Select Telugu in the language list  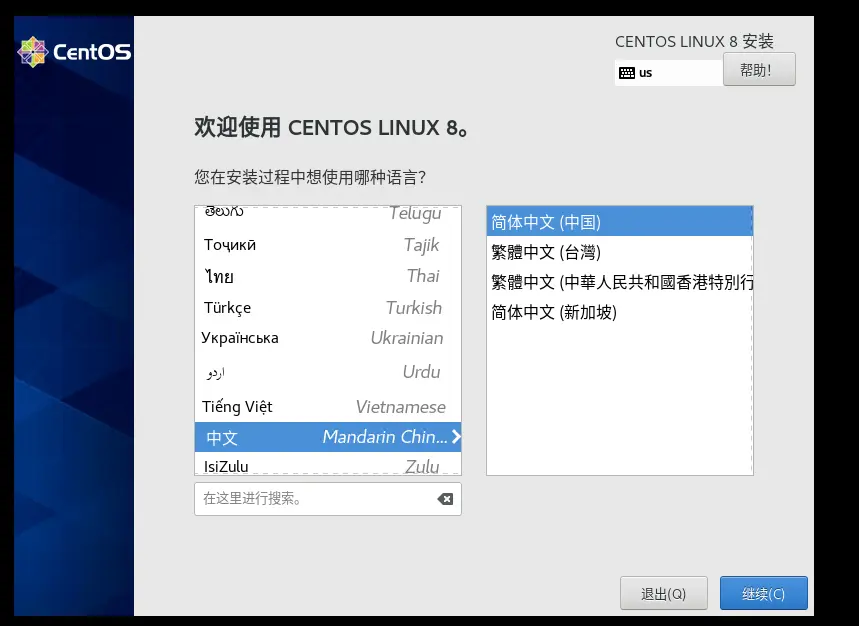pyautogui.click(x=328, y=214)
